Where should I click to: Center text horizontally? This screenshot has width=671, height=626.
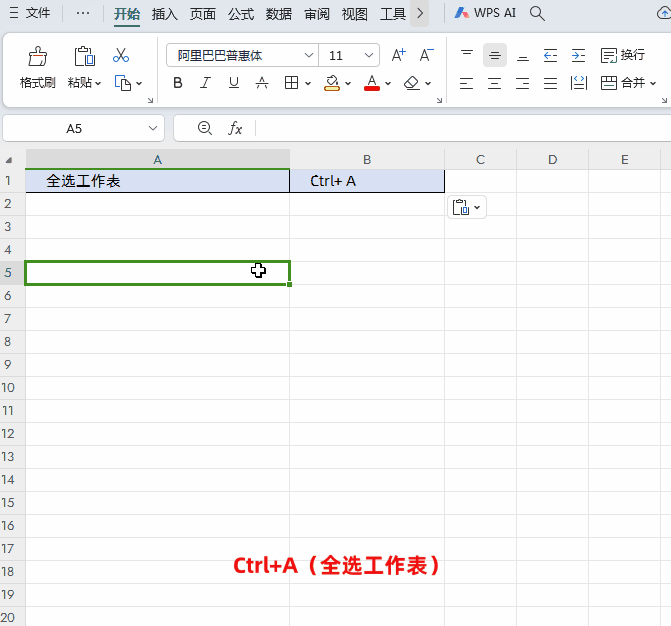click(x=495, y=83)
